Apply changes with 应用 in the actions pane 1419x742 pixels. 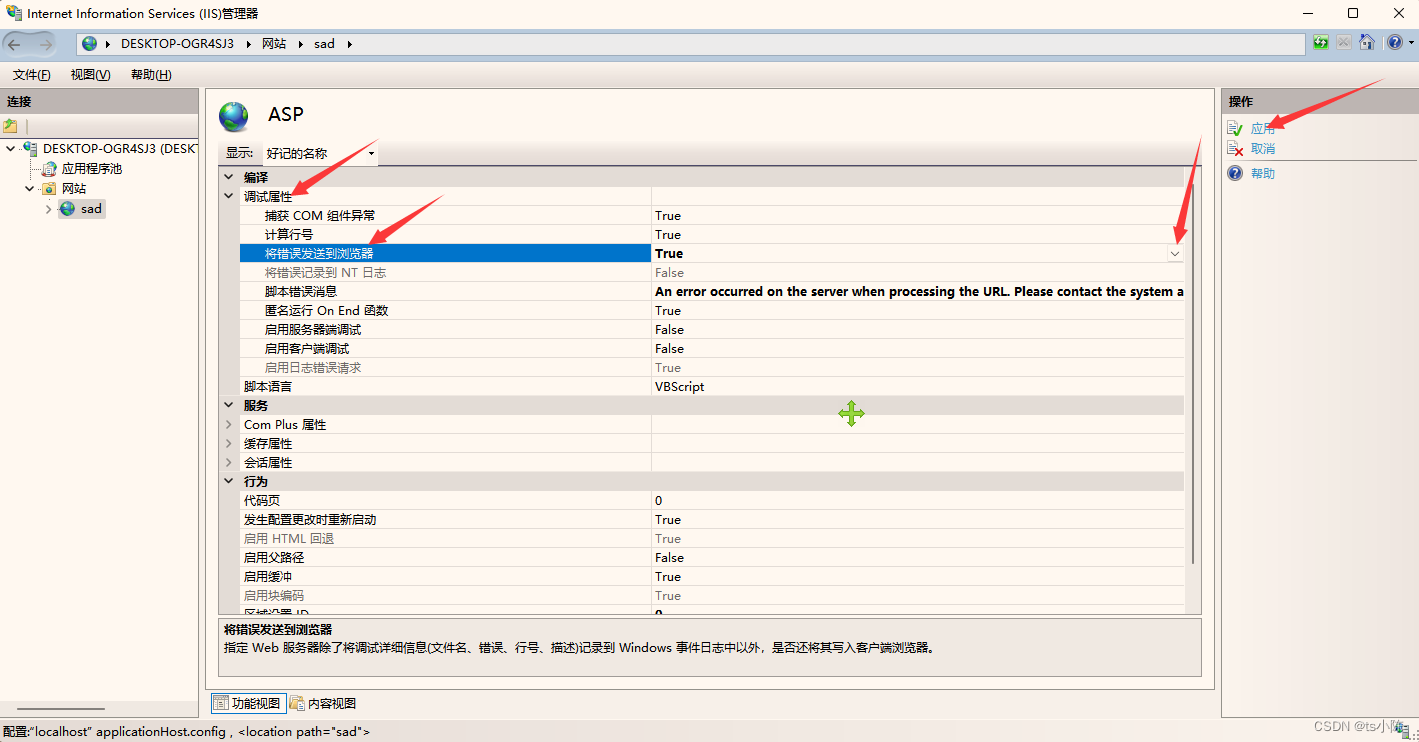(x=1262, y=127)
